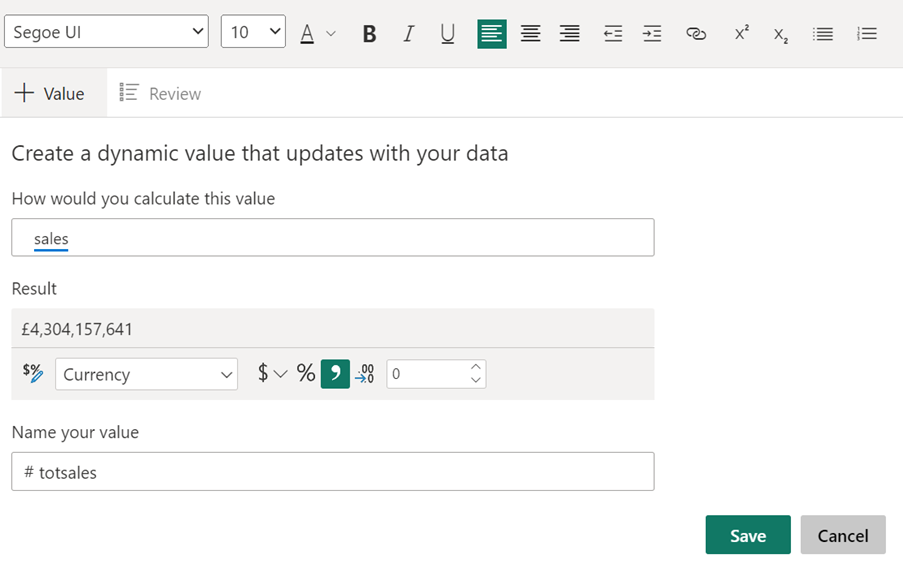Viewport: 903px width, 572px height.
Task: Toggle the thousands comma separator
Action: 335,374
